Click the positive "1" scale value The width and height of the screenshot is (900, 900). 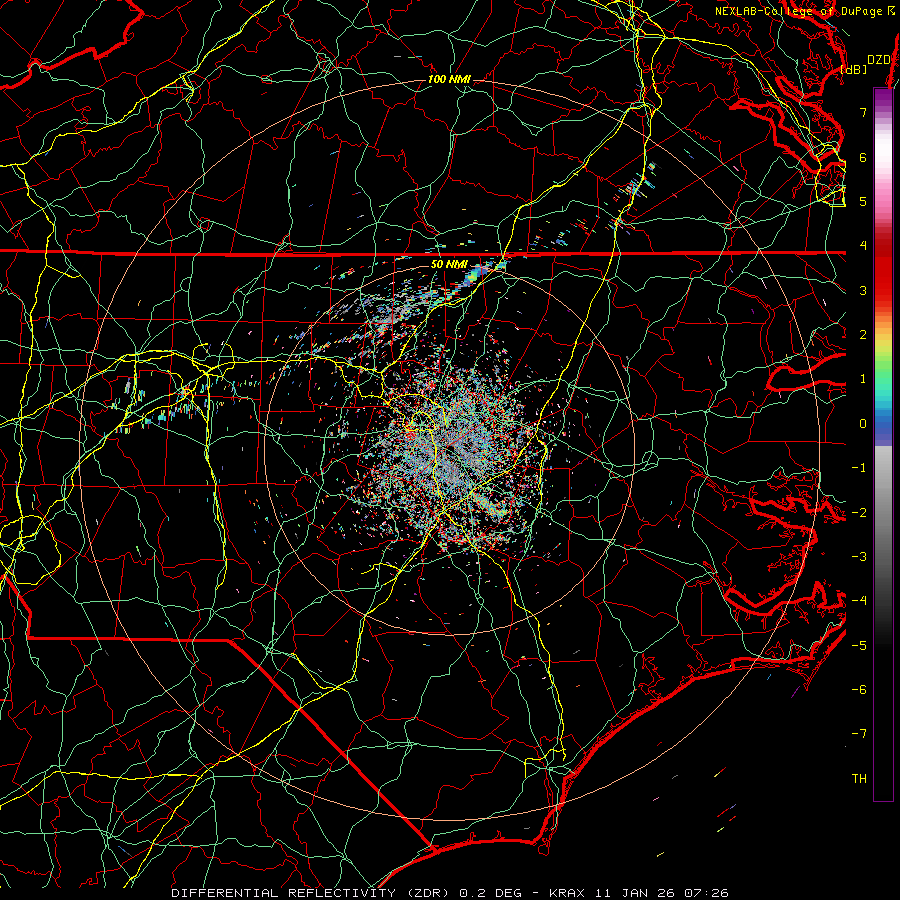click(863, 379)
